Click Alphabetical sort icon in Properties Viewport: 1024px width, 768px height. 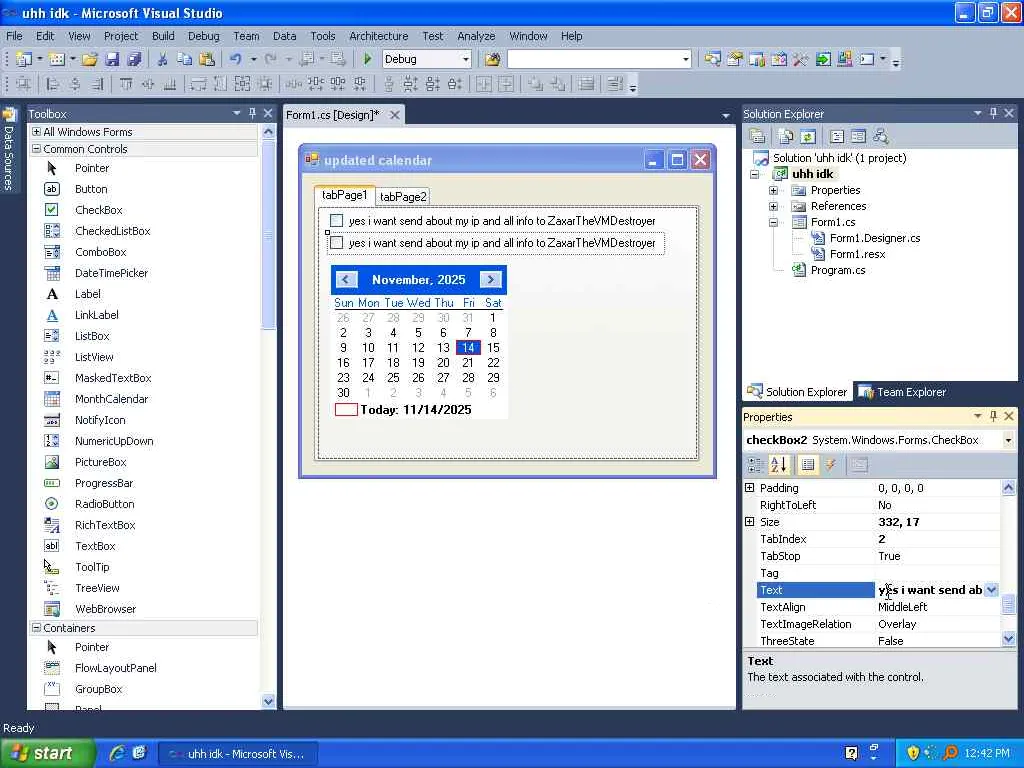[779, 465]
